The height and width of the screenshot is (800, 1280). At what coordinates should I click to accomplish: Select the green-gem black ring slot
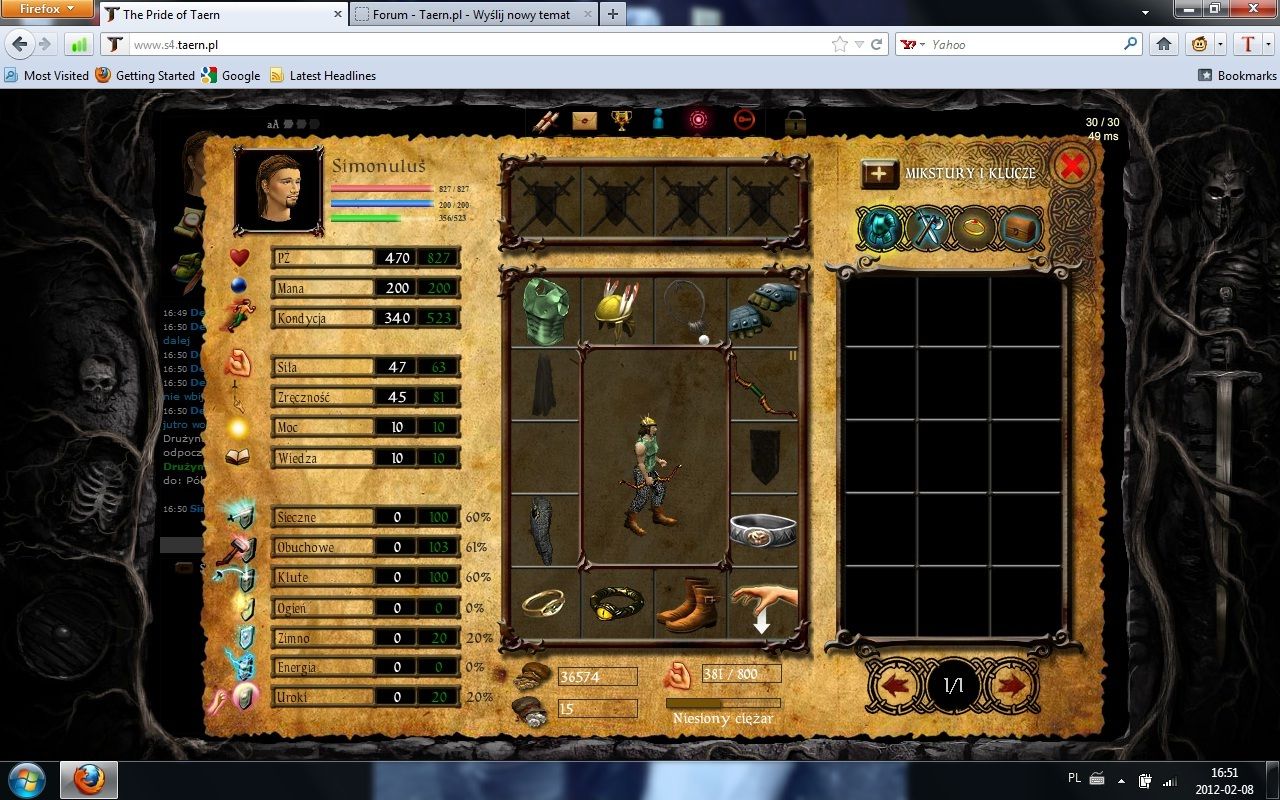pyautogui.click(x=618, y=603)
